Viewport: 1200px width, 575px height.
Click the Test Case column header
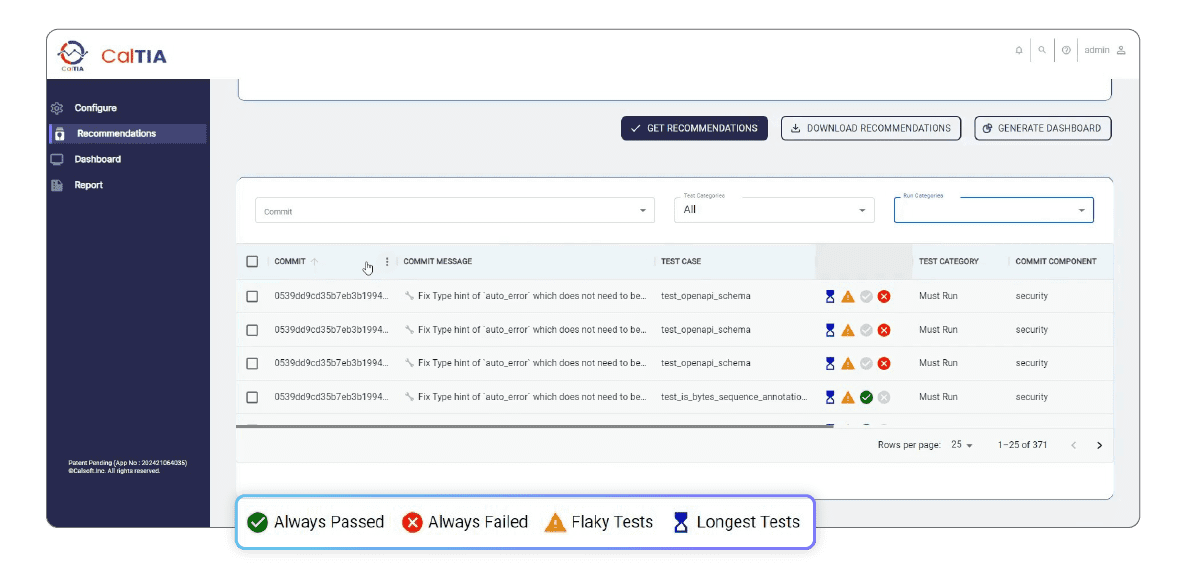click(681, 262)
